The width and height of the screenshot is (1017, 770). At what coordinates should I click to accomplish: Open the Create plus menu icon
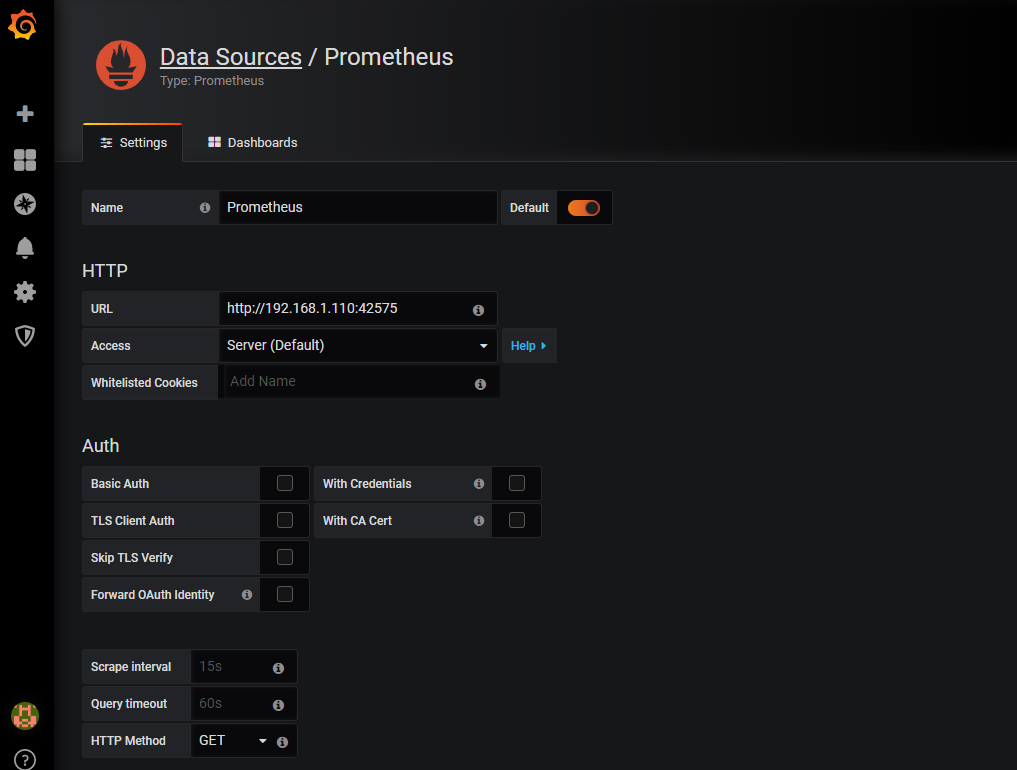pos(25,114)
